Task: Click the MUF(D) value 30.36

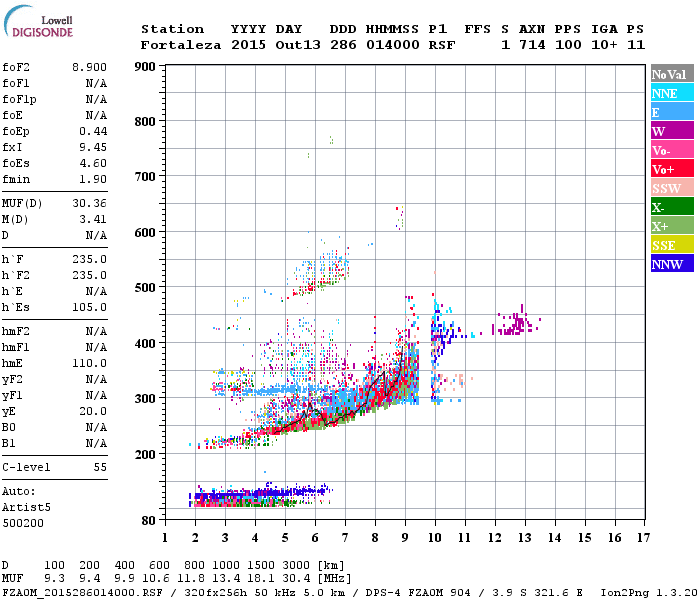Action: [89, 204]
